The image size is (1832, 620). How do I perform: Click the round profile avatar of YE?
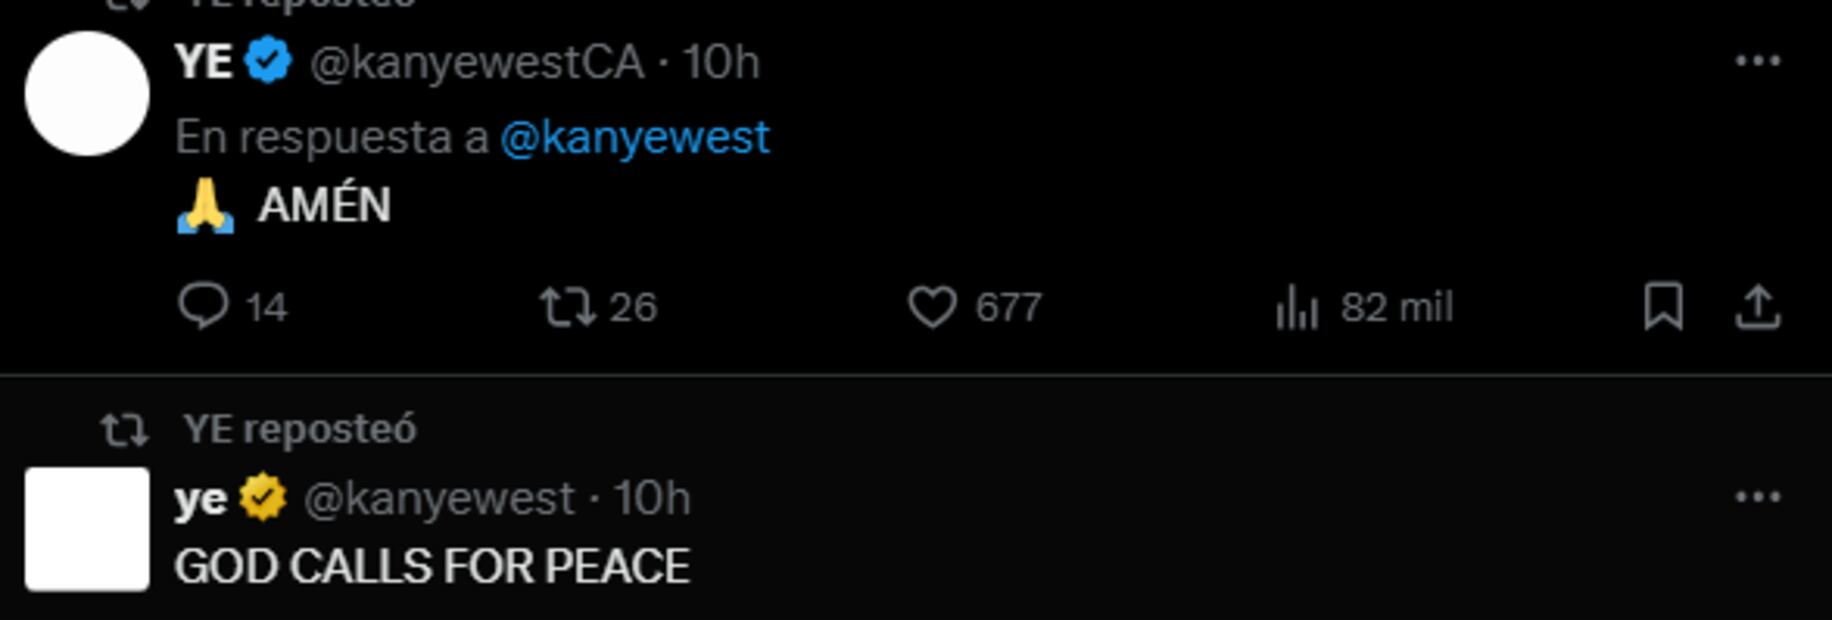pyautogui.click(x=87, y=94)
